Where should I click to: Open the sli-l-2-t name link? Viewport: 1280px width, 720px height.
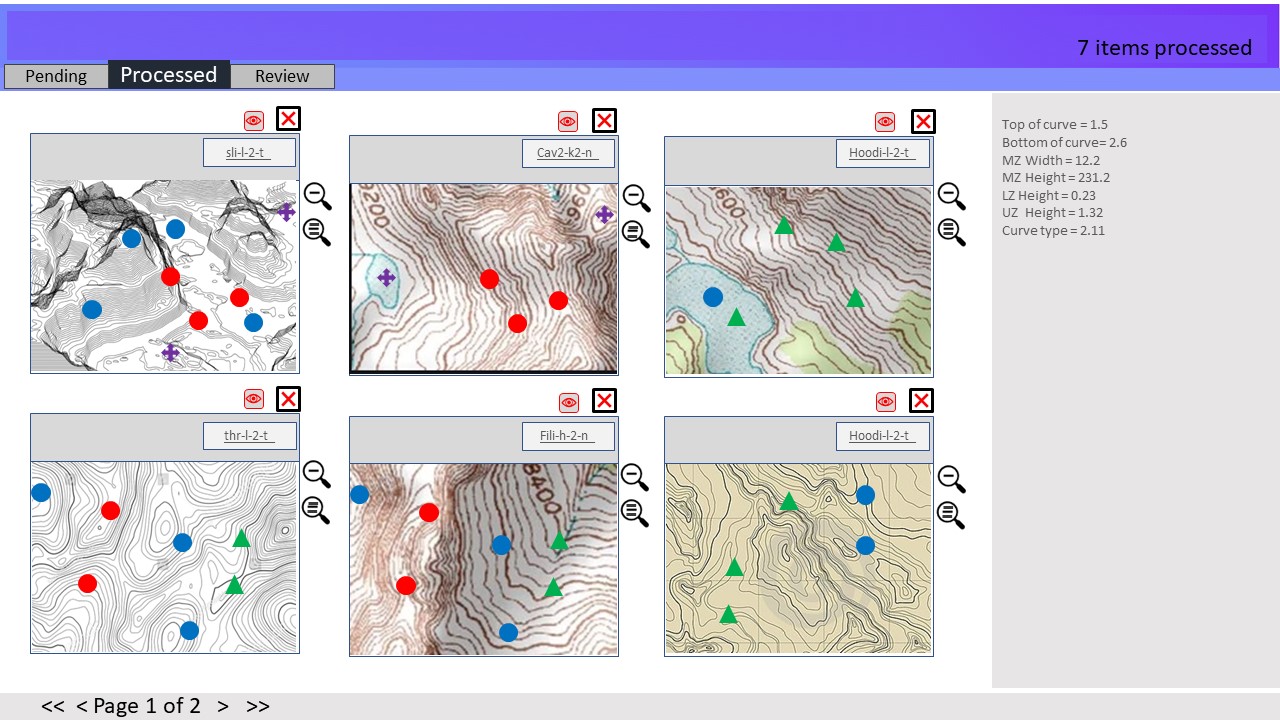pyautogui.click(x=249, y=153)
